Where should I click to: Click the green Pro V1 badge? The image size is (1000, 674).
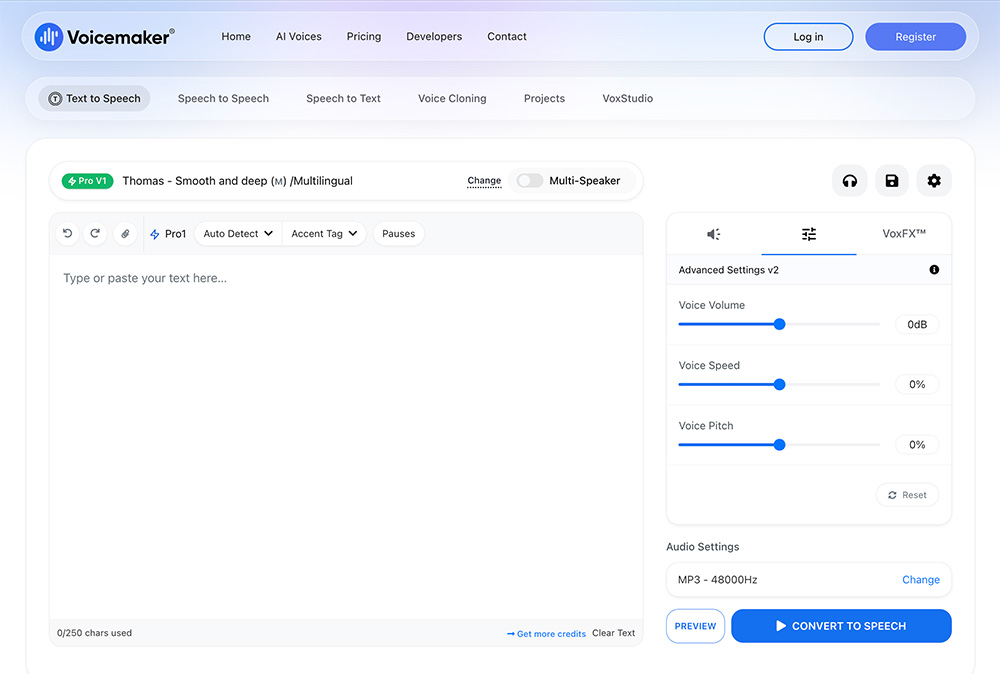point(87,181)
